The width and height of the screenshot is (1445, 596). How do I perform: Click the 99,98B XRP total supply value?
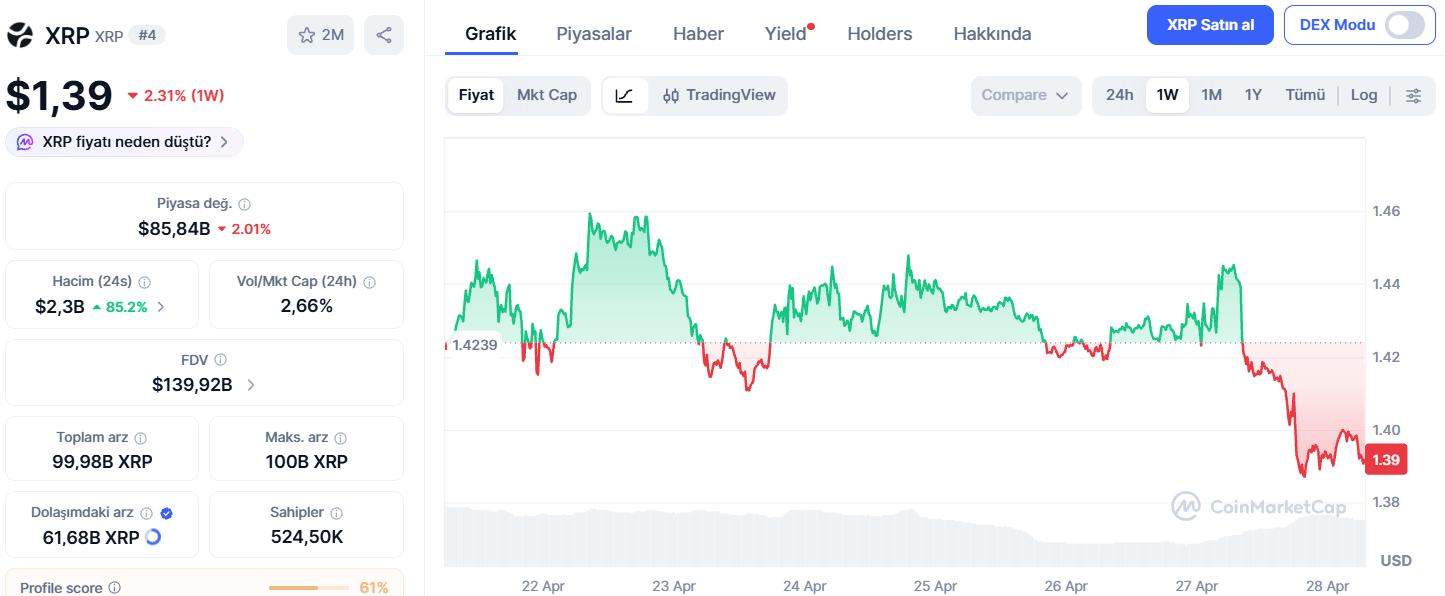click(102, 462)
